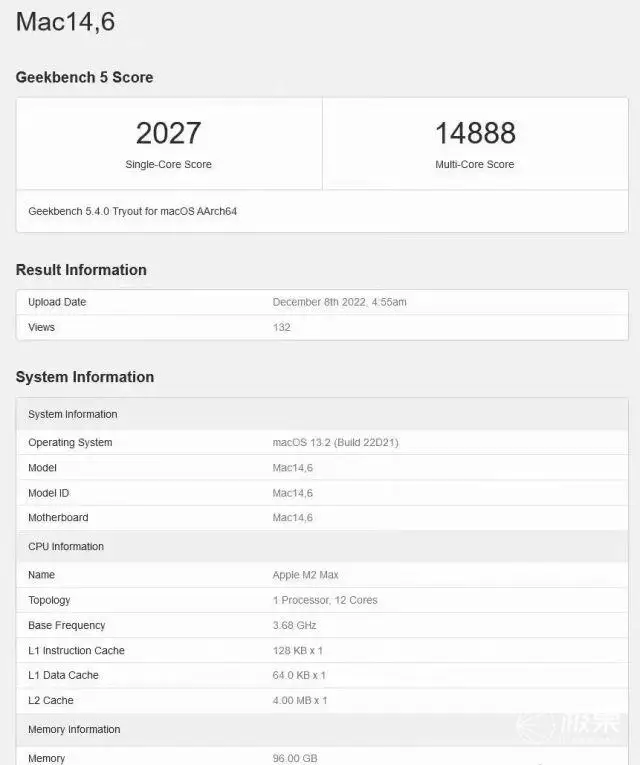Select the date December 8th 2022, 4:55am
This screenshot has width=640, height=765.
click(340, 302)
